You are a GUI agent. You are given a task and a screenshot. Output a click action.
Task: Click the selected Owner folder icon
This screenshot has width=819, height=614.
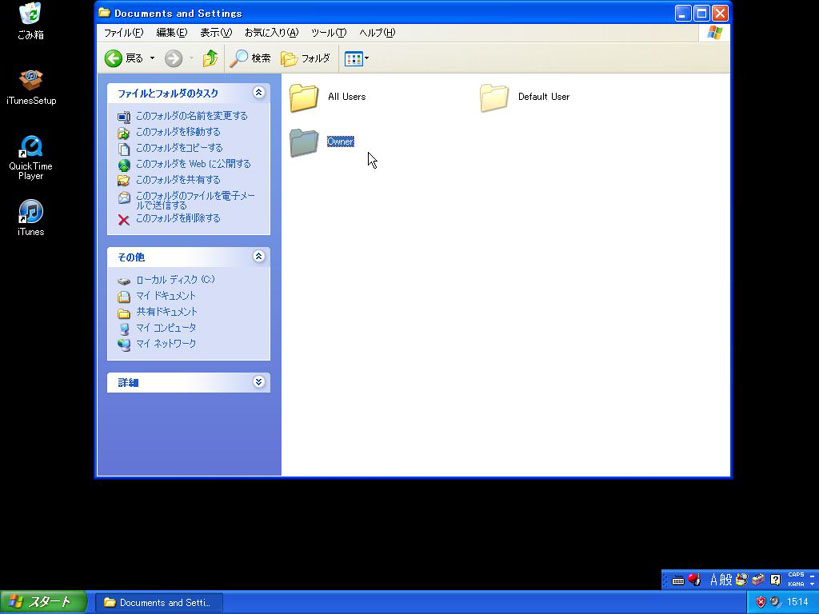pyautogui.click(x=304, y=143)
